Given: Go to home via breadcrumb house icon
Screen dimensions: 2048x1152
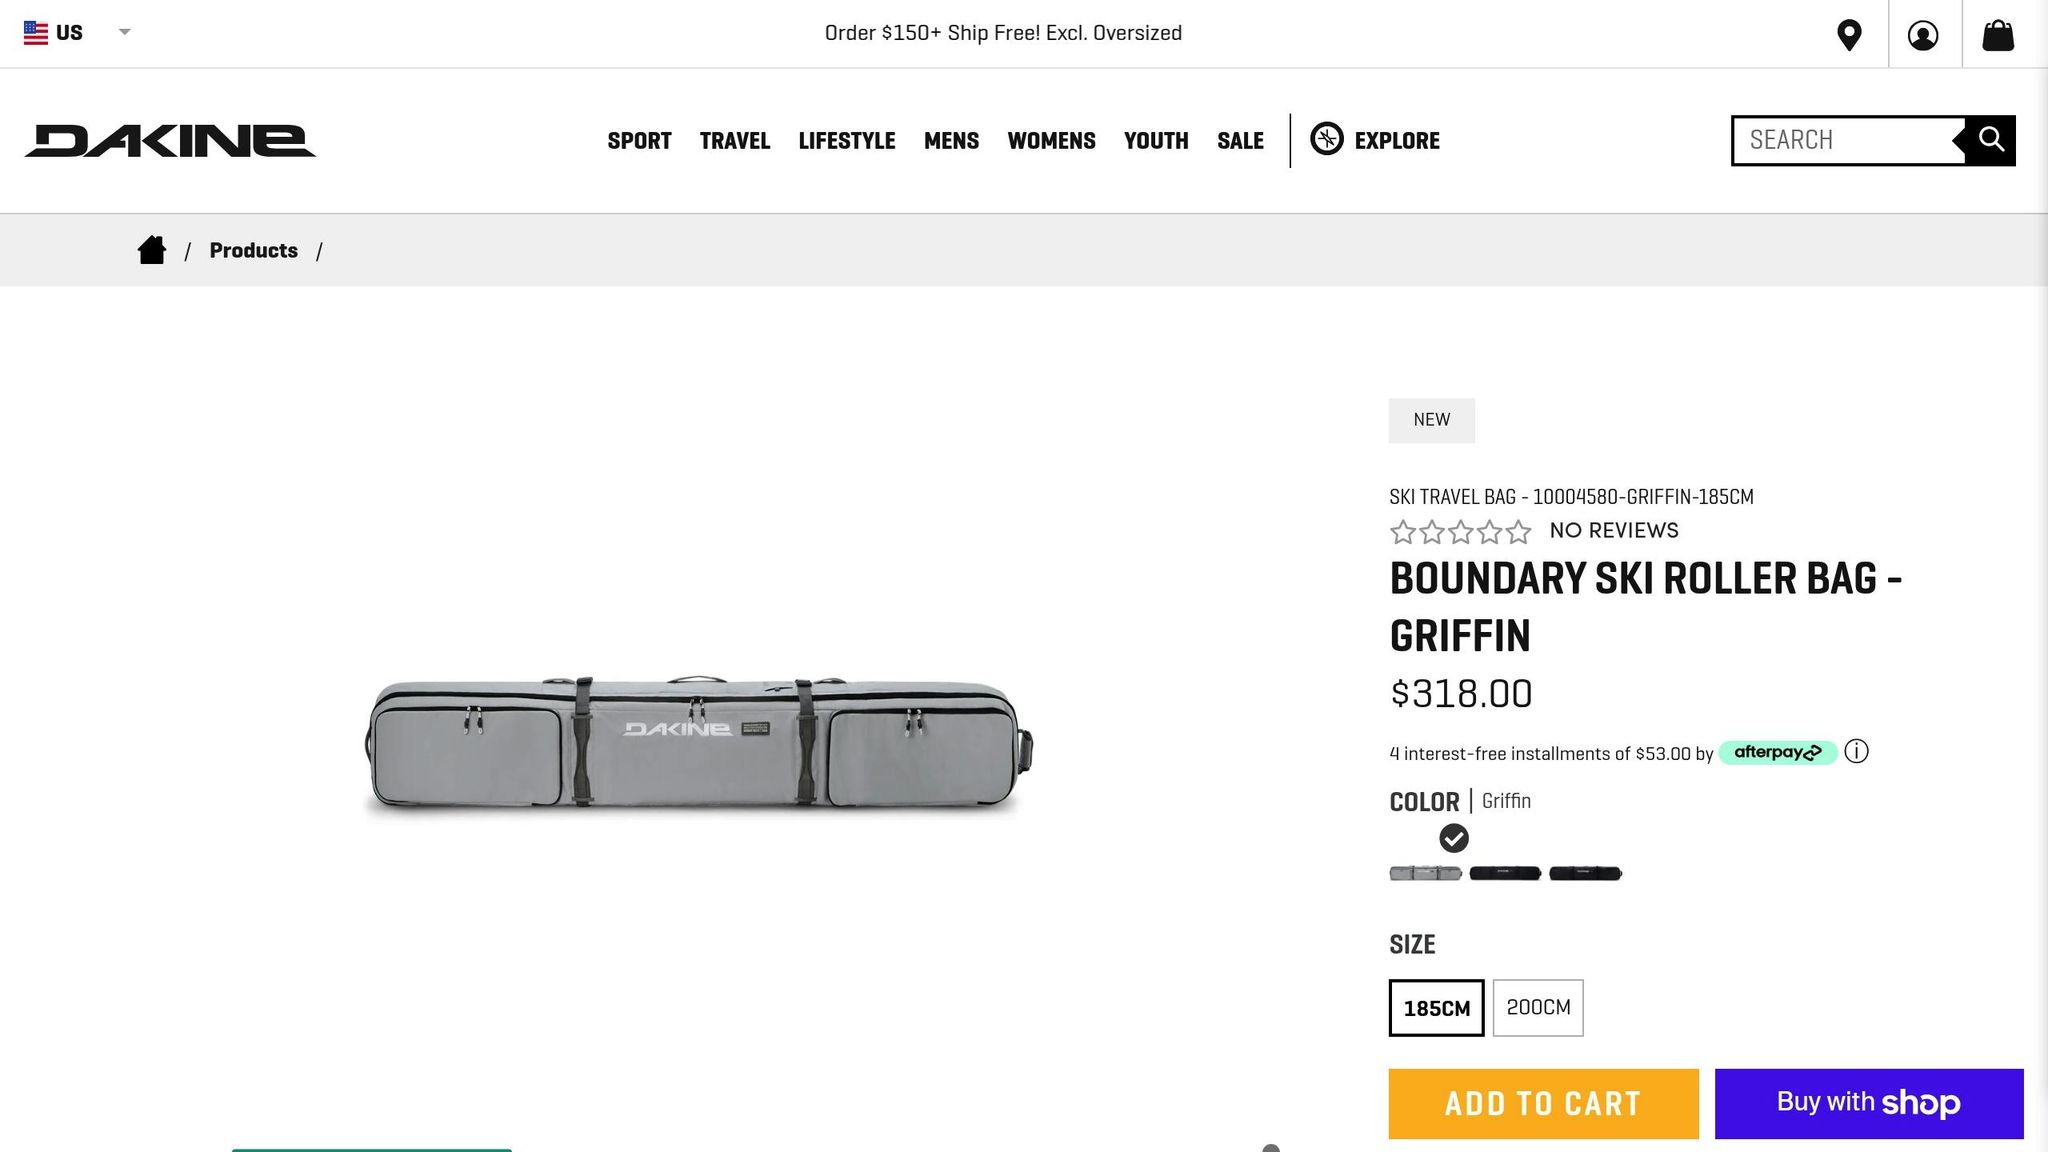Looking at the screenshot, I should point(152,250).
